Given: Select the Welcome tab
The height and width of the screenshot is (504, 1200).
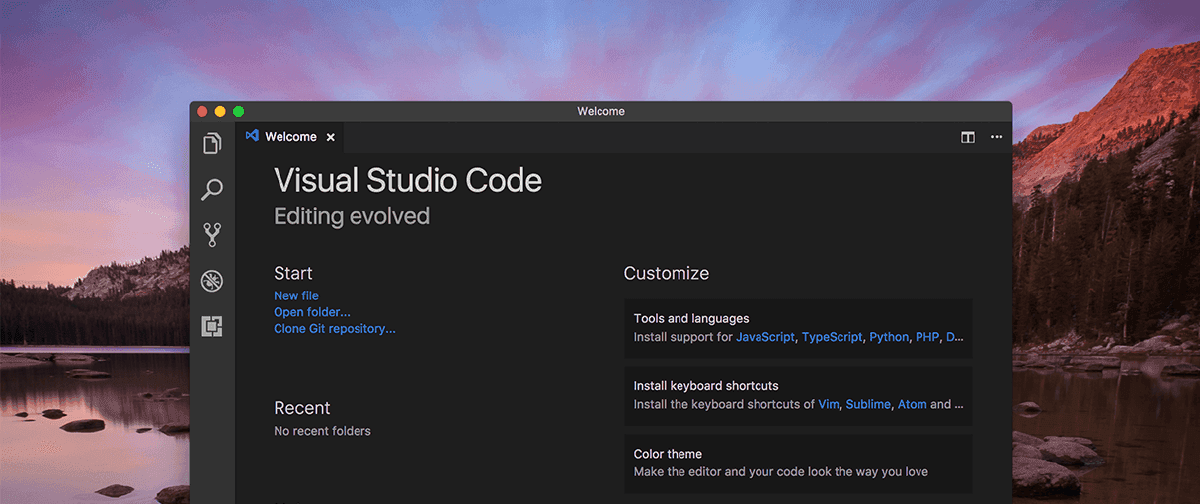Looking at the screenshot, I should click(290, 137).
